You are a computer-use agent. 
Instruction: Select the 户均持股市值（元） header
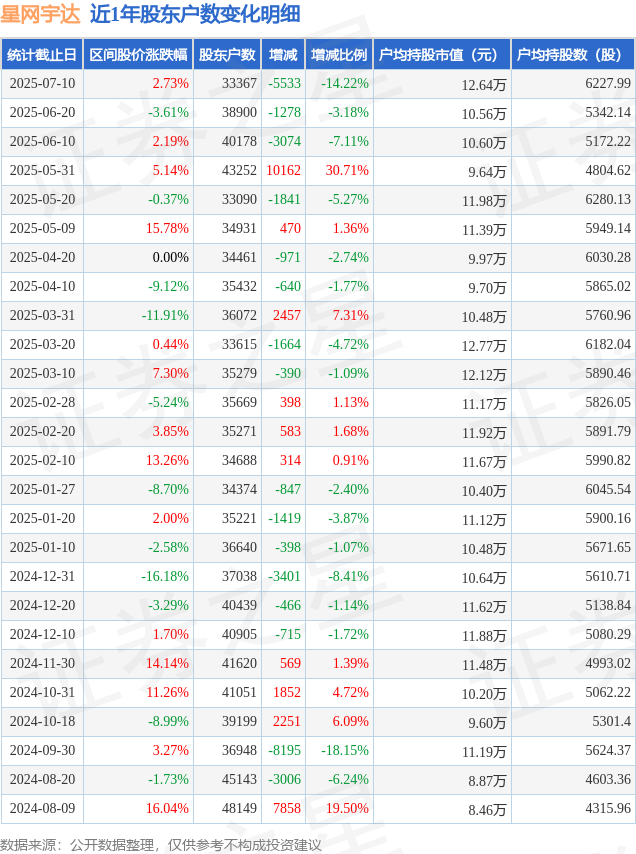(x=442, y=54)
